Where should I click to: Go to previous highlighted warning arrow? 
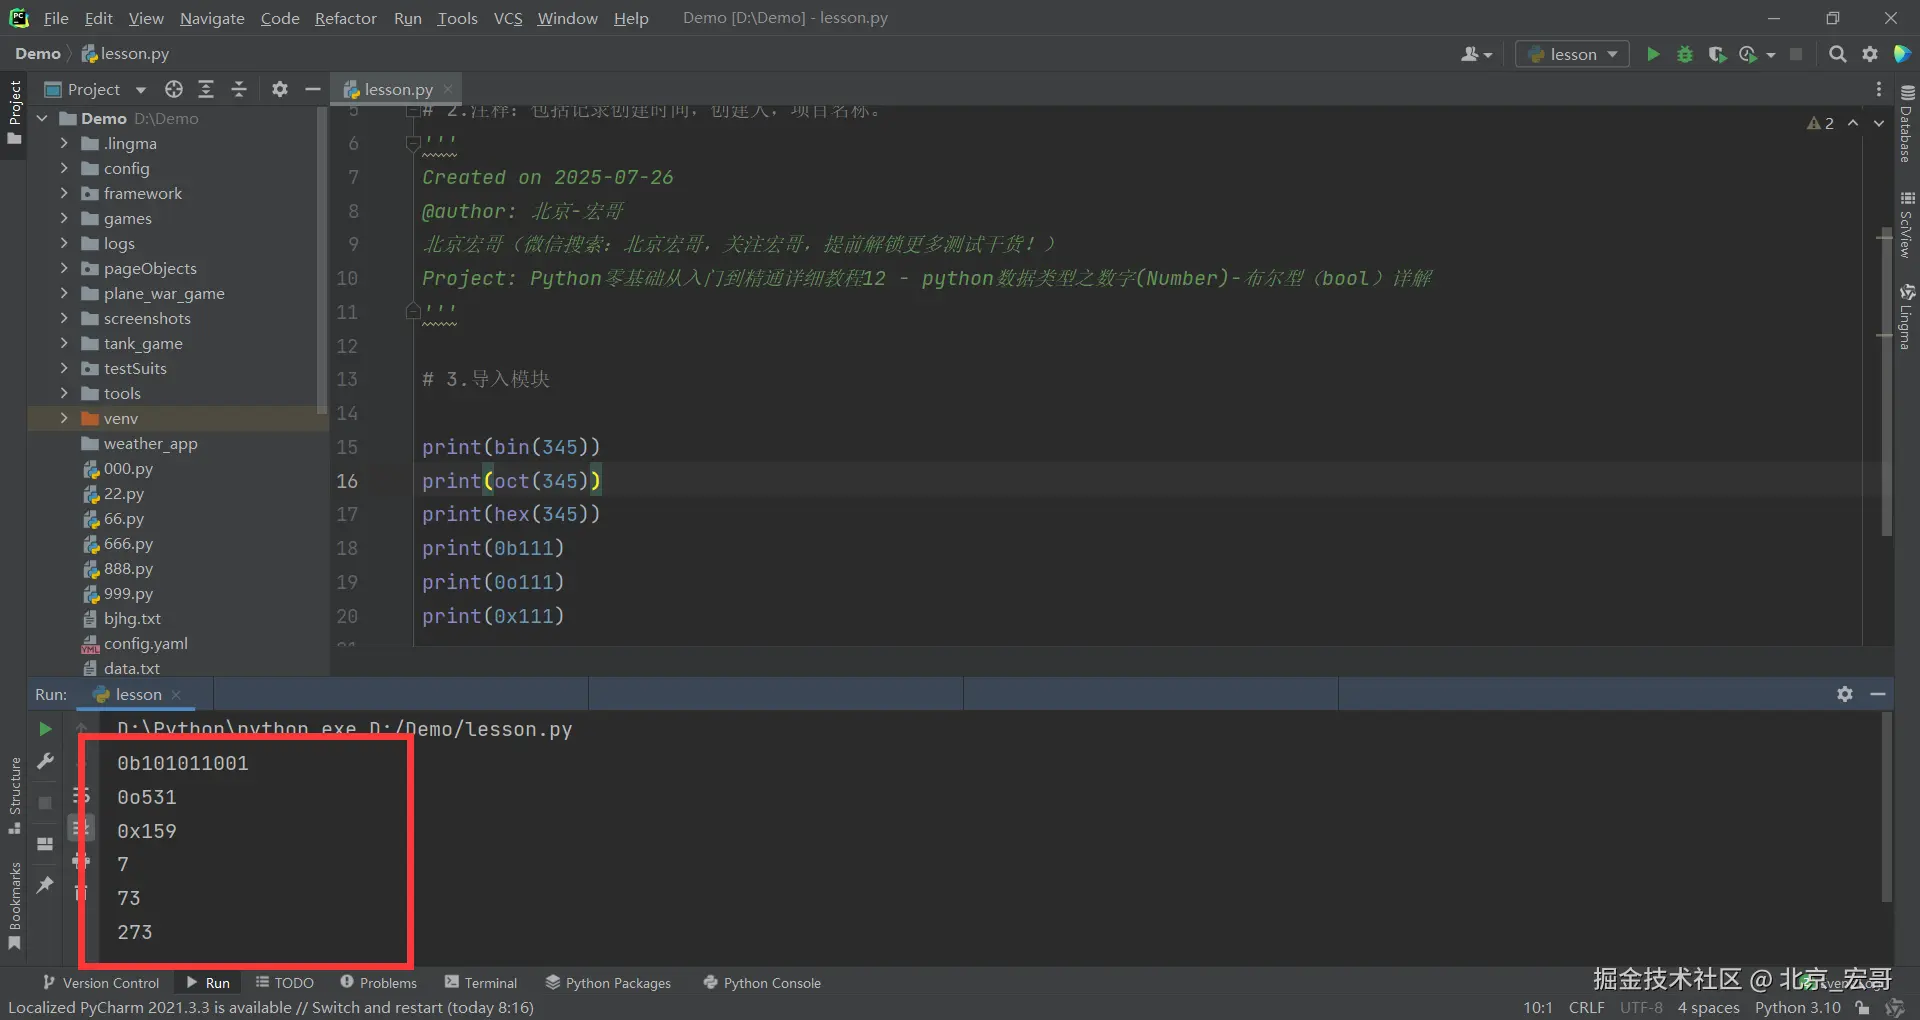[1853, 123]
